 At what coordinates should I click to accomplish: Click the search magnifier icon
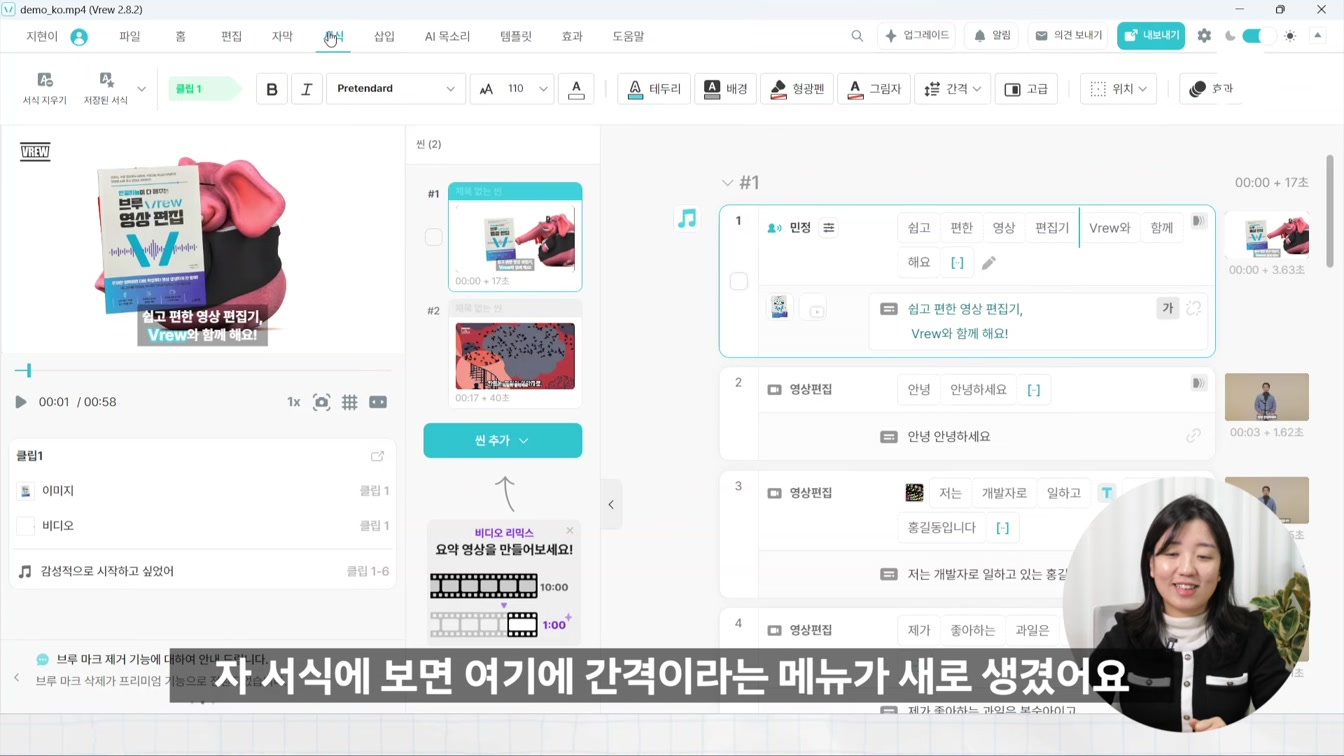[857, 36]
